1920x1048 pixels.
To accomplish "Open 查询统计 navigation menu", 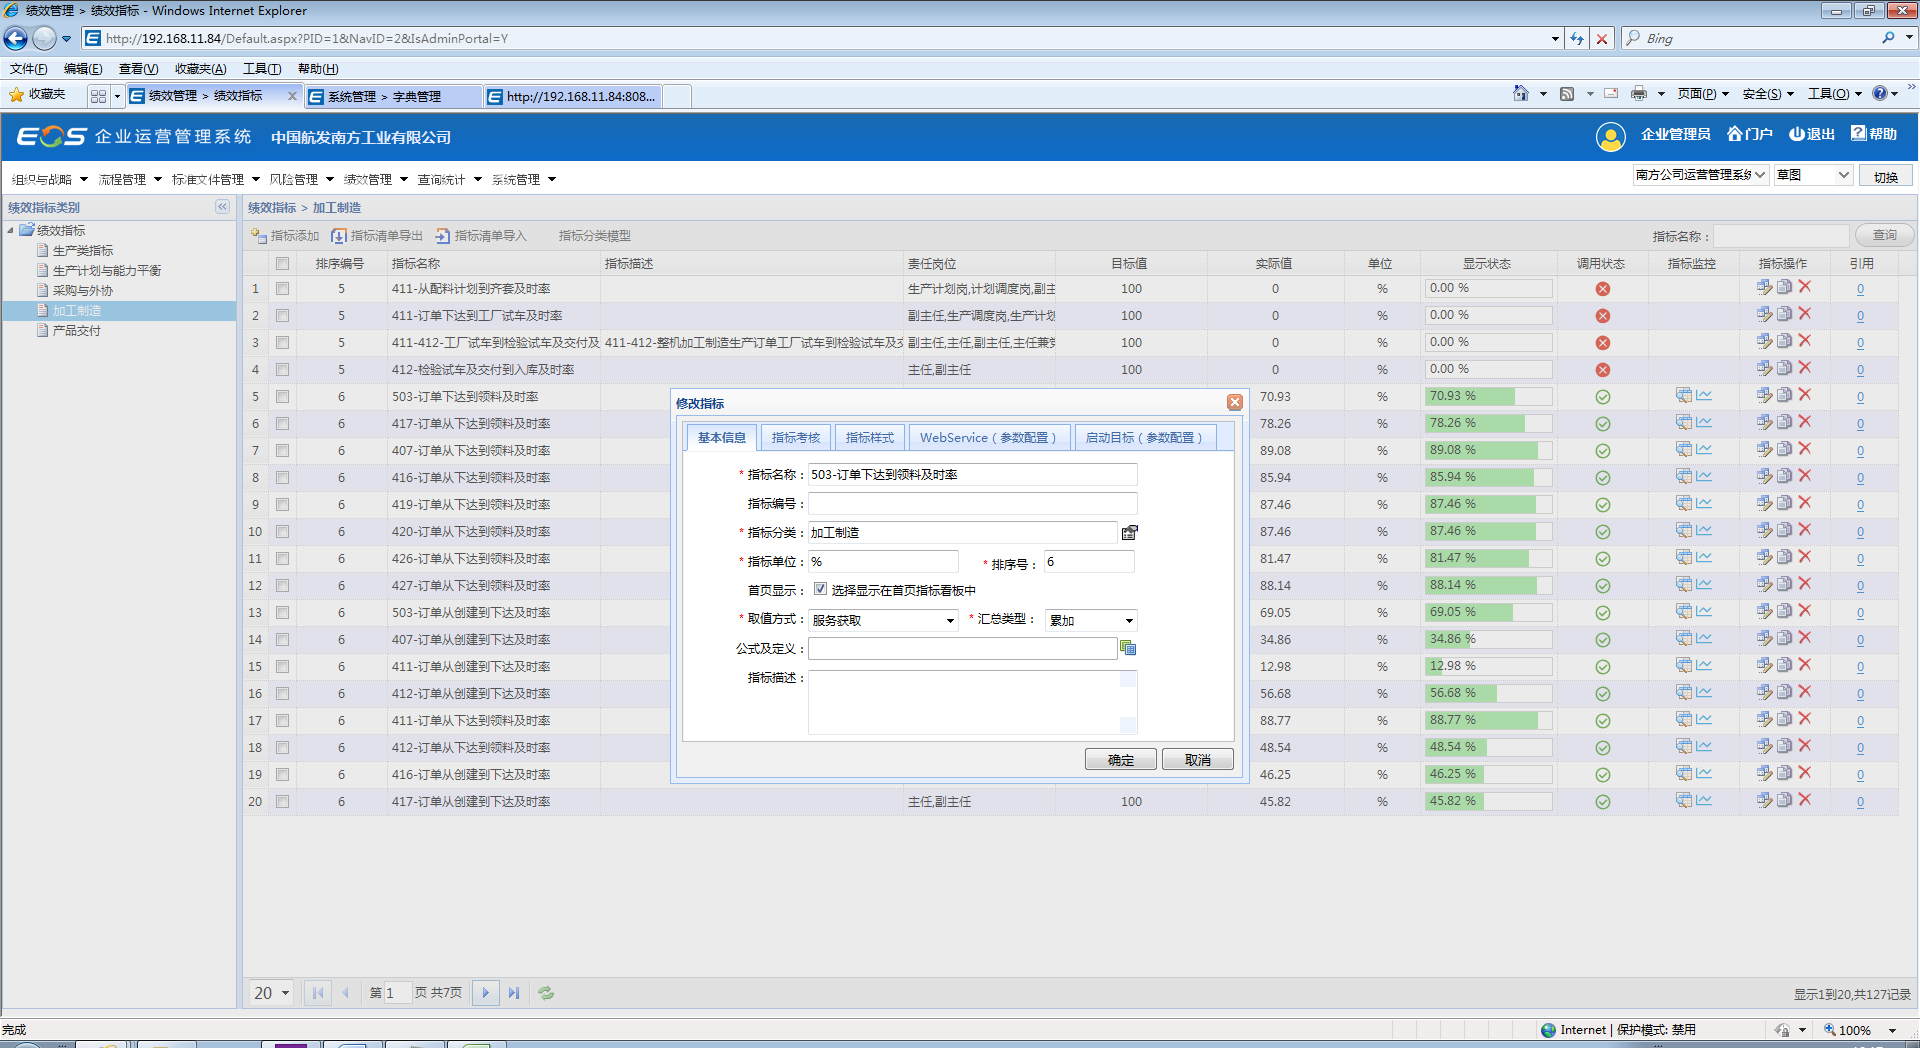I will pos(450,180).
